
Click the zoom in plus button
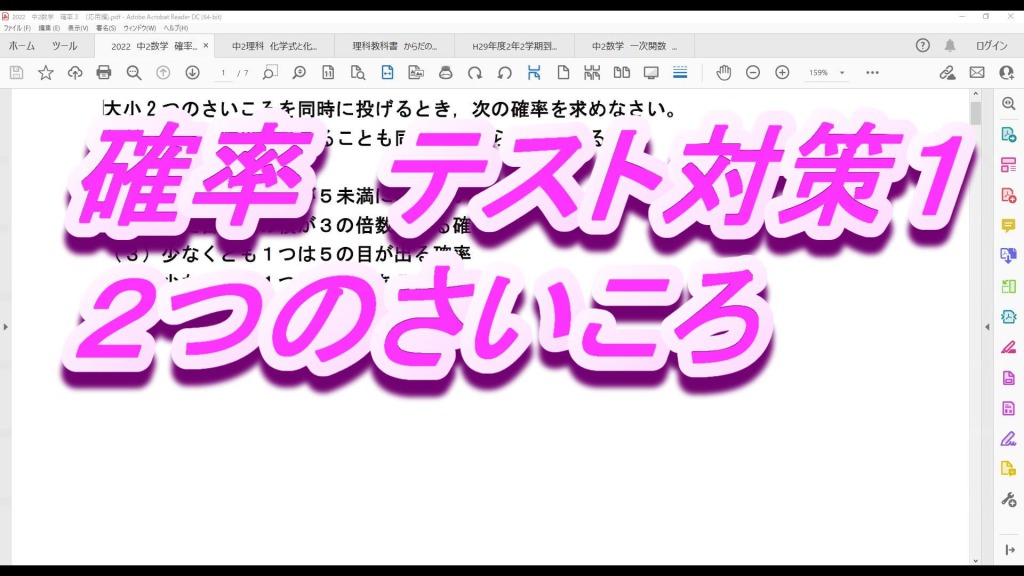(782, 73)
